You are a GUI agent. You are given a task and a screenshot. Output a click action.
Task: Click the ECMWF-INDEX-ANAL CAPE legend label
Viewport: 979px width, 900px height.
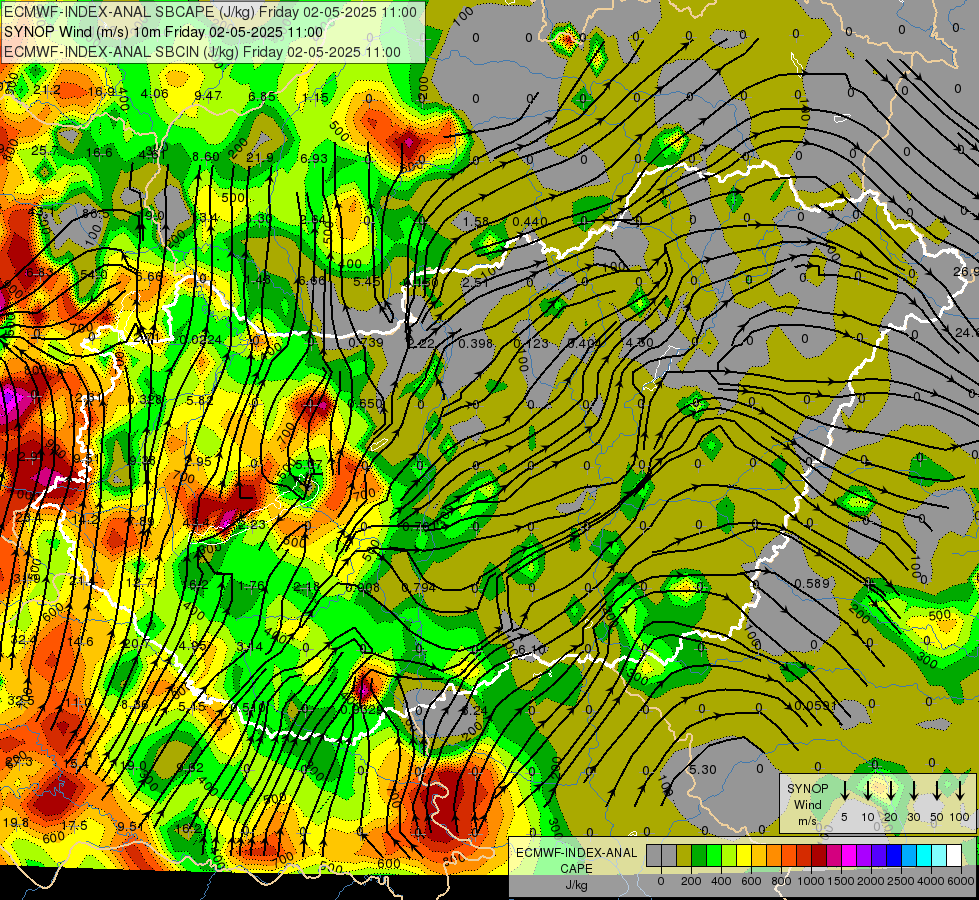tap(576, 860)
